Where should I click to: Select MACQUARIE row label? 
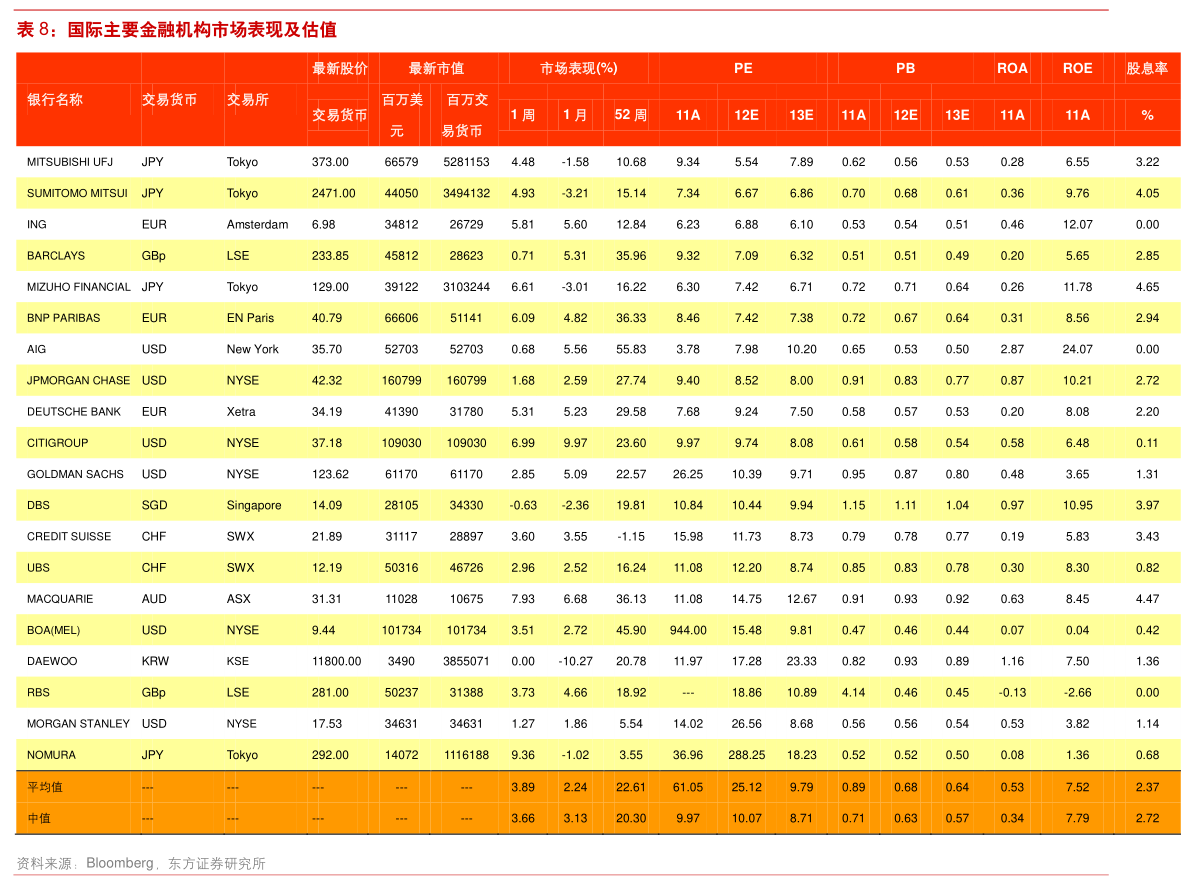[x=60, y=598]
